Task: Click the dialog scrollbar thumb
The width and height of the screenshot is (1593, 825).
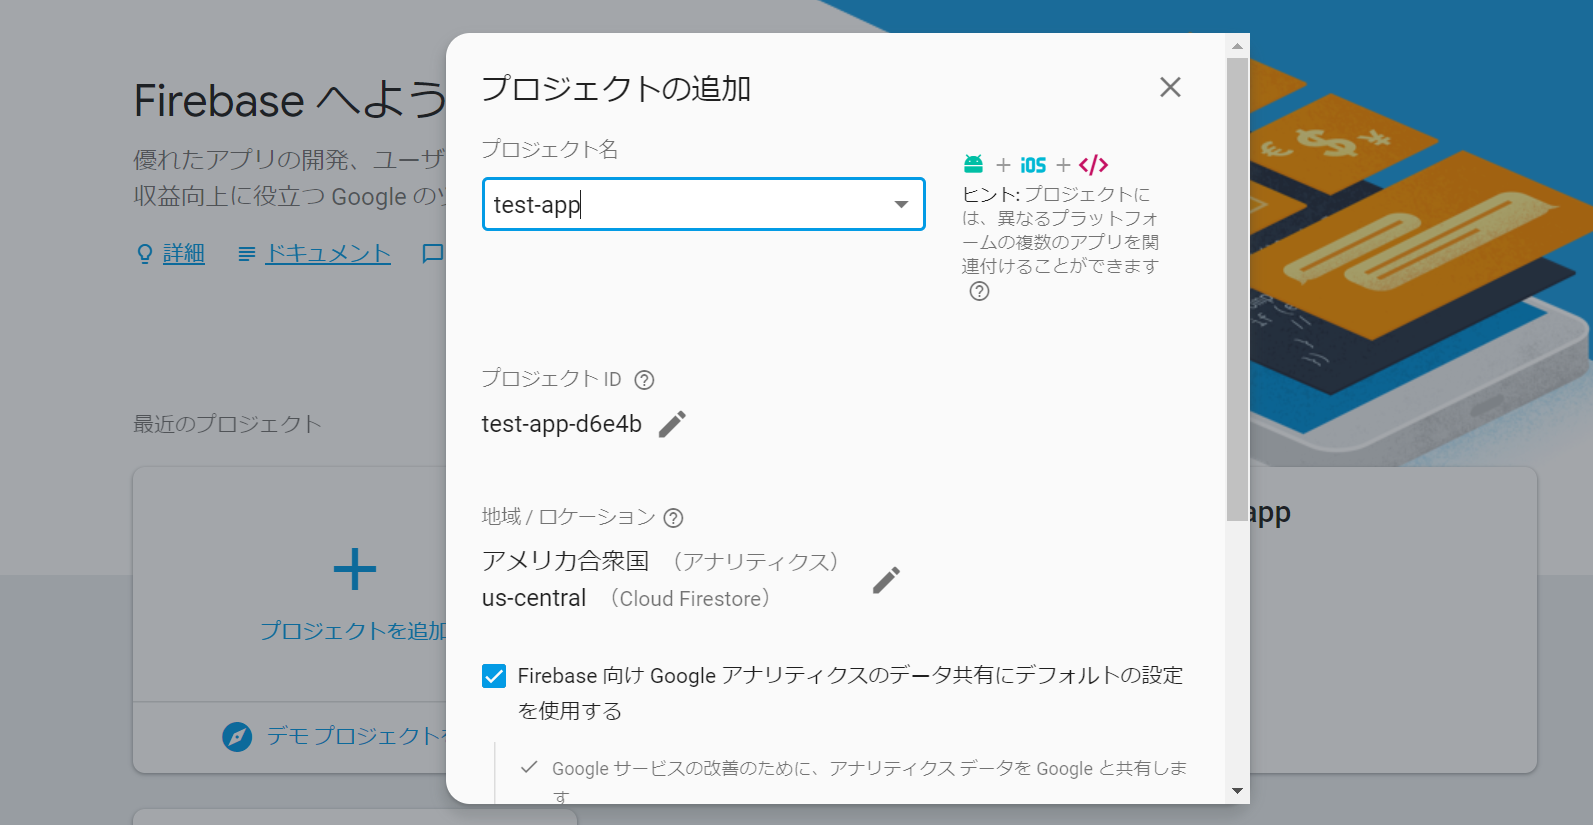Action: [1237, 289]
